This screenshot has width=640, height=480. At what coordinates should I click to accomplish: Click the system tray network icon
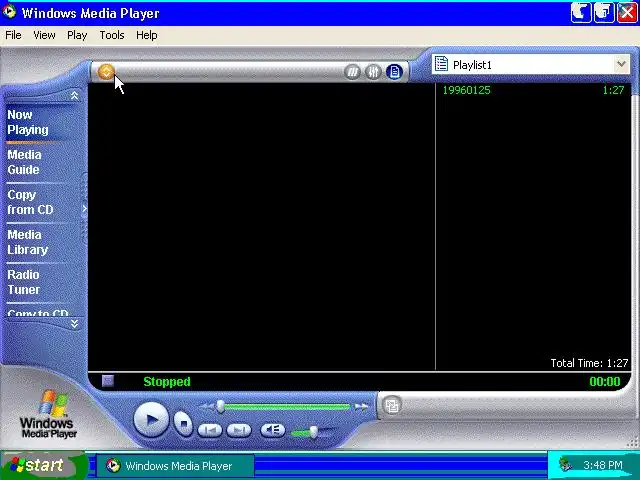566,465
